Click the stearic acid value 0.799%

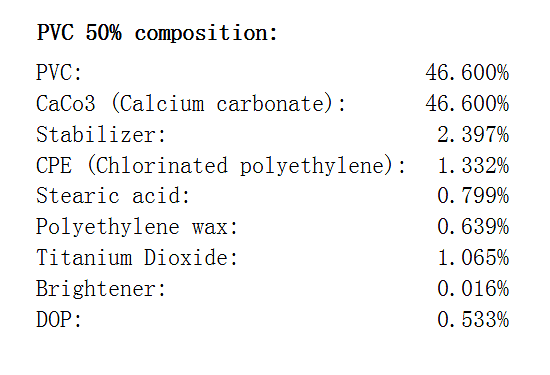pos(473,196)
